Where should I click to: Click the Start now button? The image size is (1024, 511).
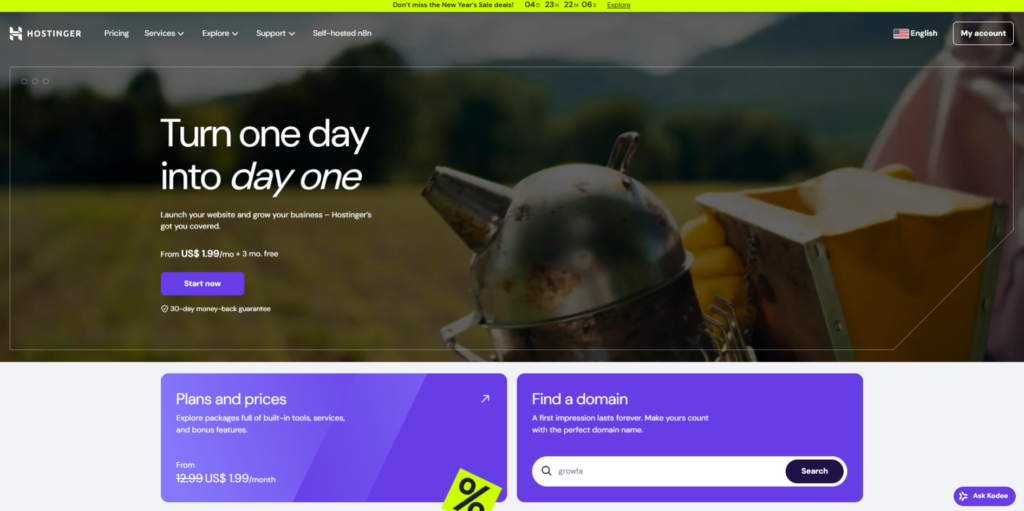click(x=202, y=284)
